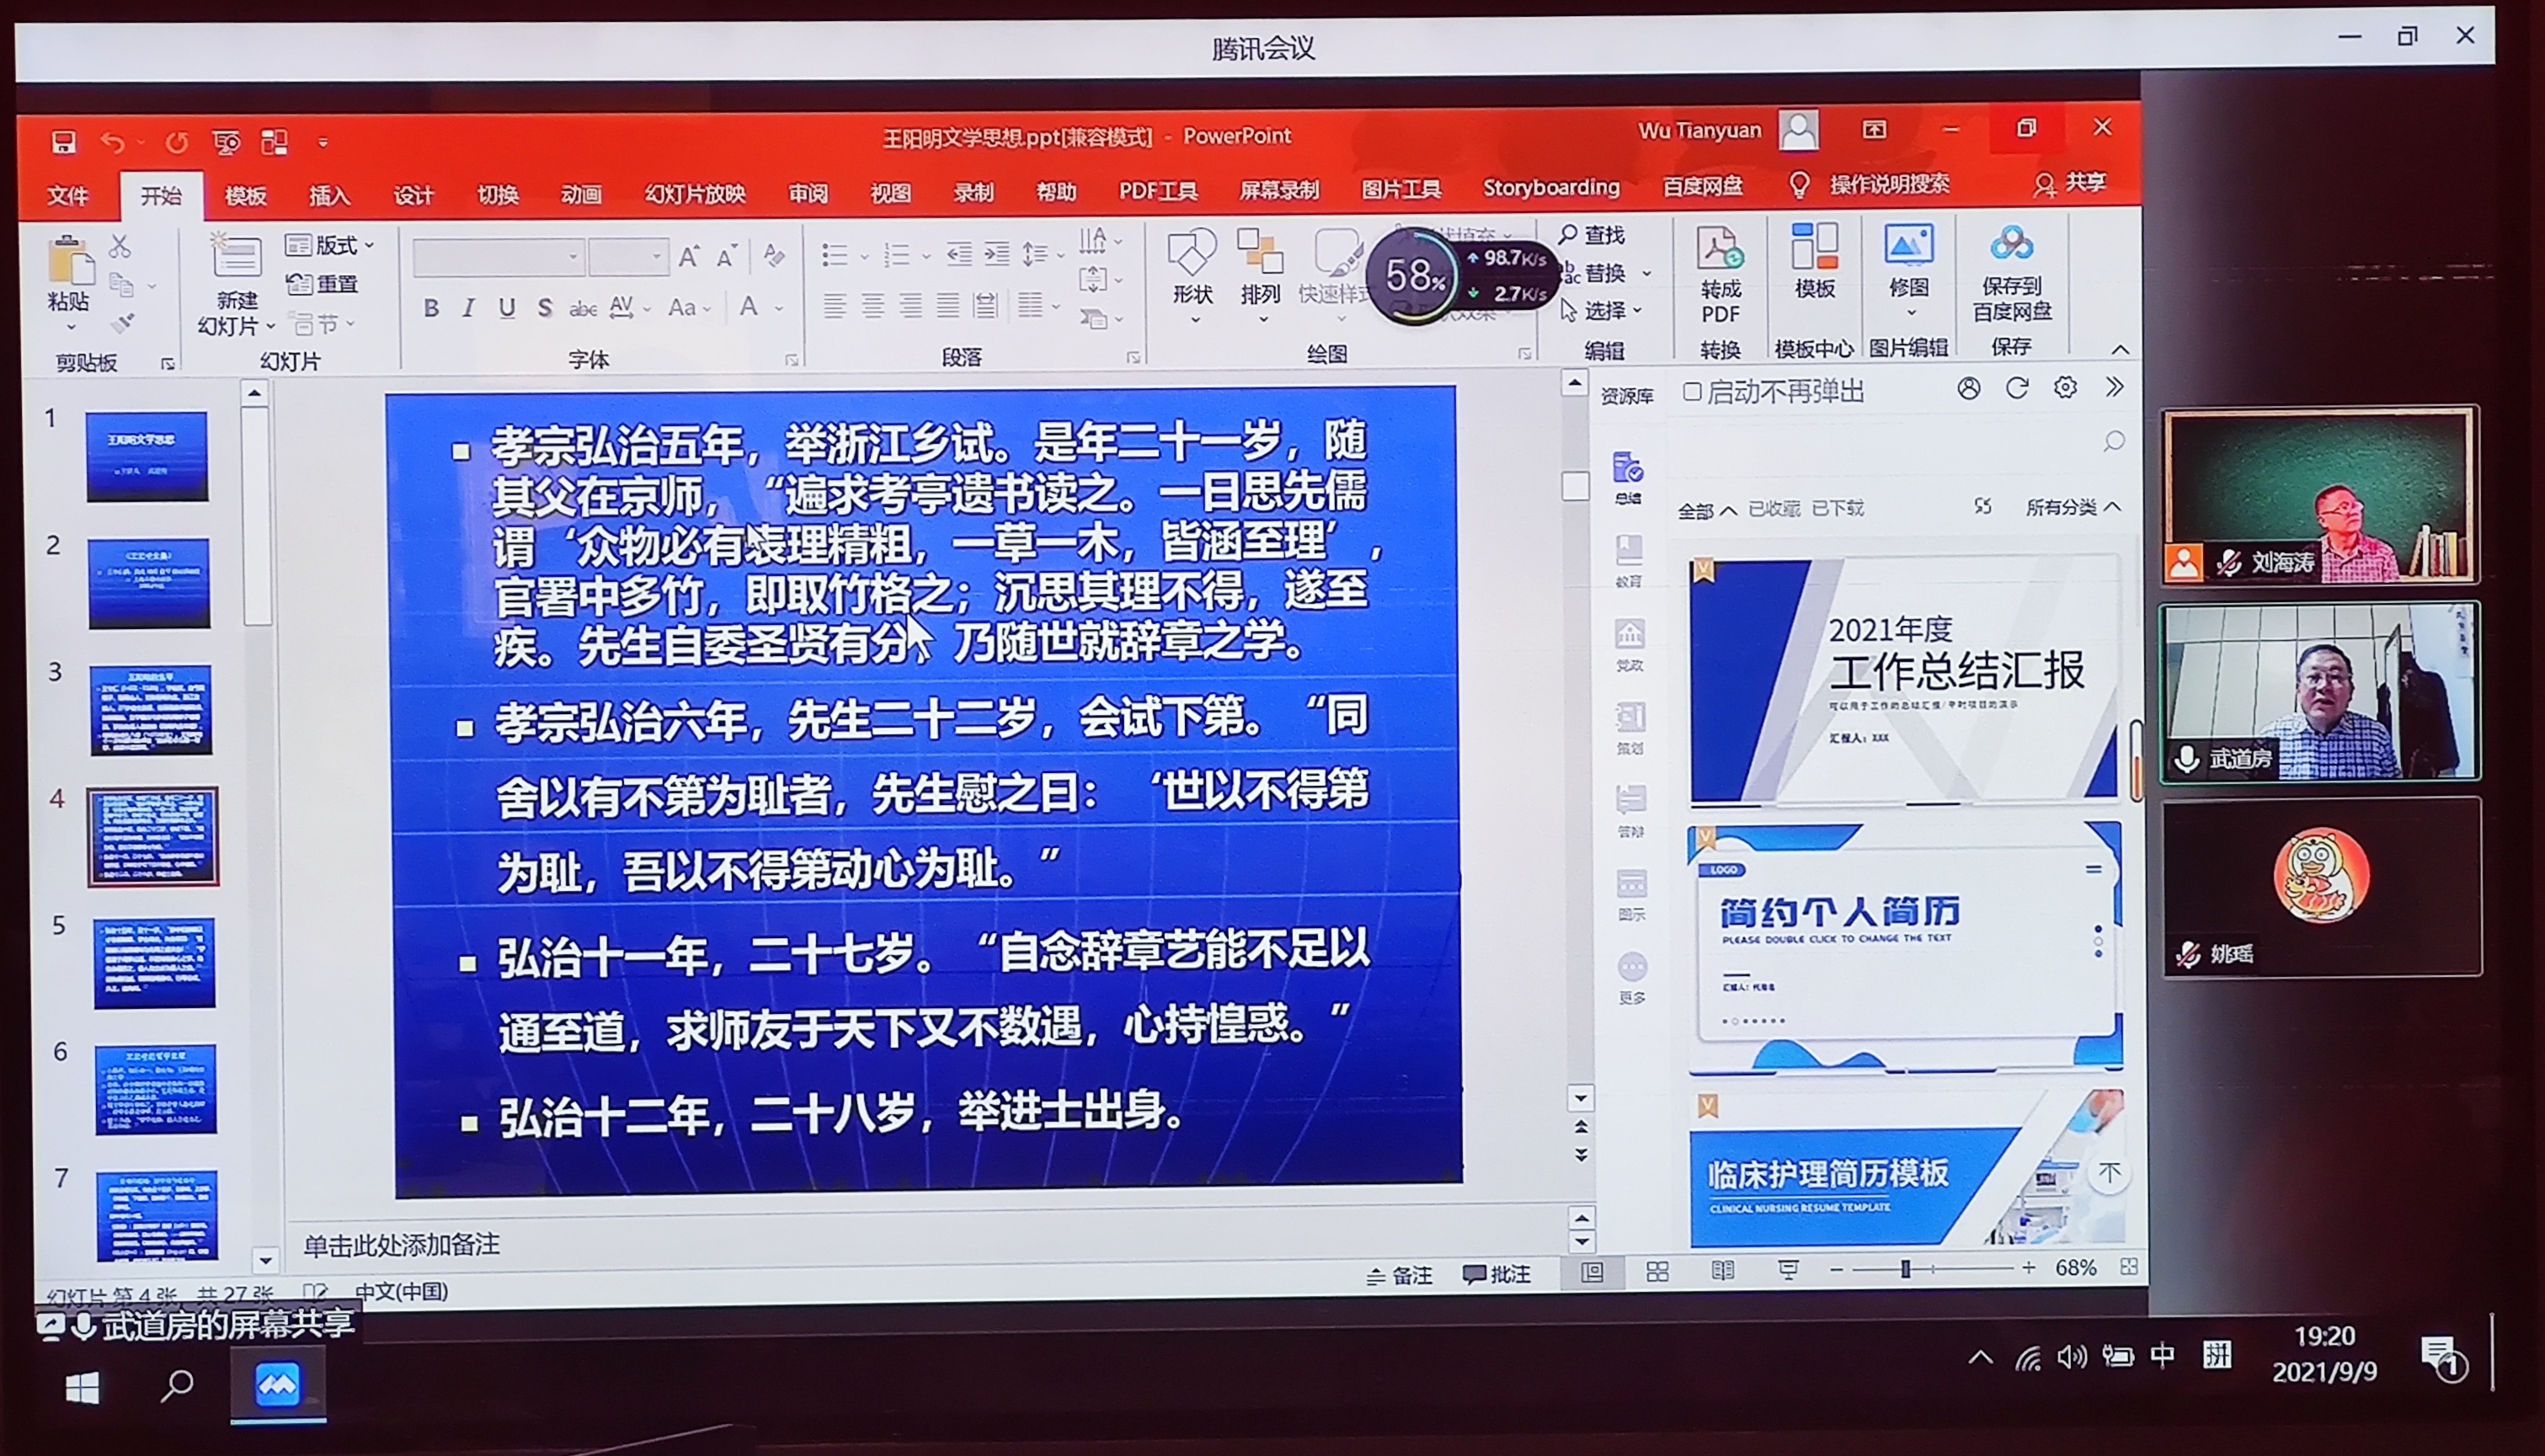Click the Find (查找) button
Image resolution: width=2545 pixels, height=1456 pixels.
(x=1593, y=234)
